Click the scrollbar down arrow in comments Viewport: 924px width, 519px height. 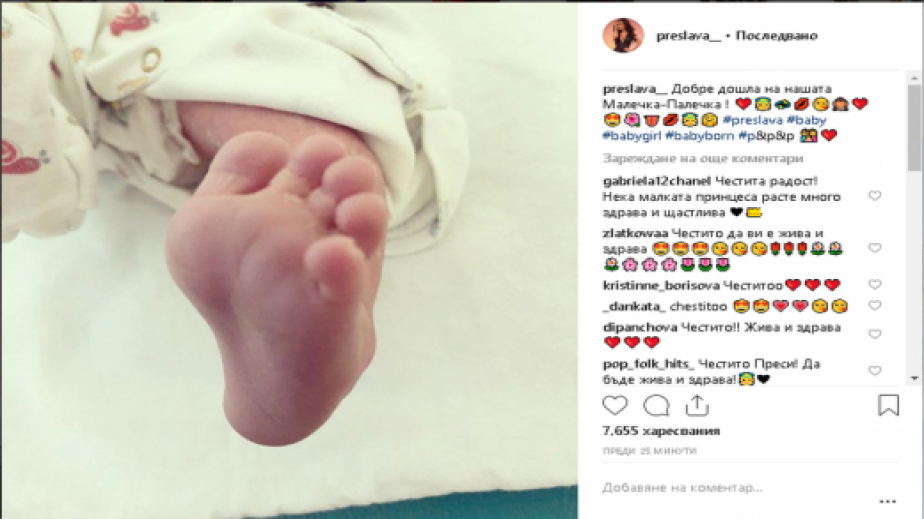click(914, 378)
